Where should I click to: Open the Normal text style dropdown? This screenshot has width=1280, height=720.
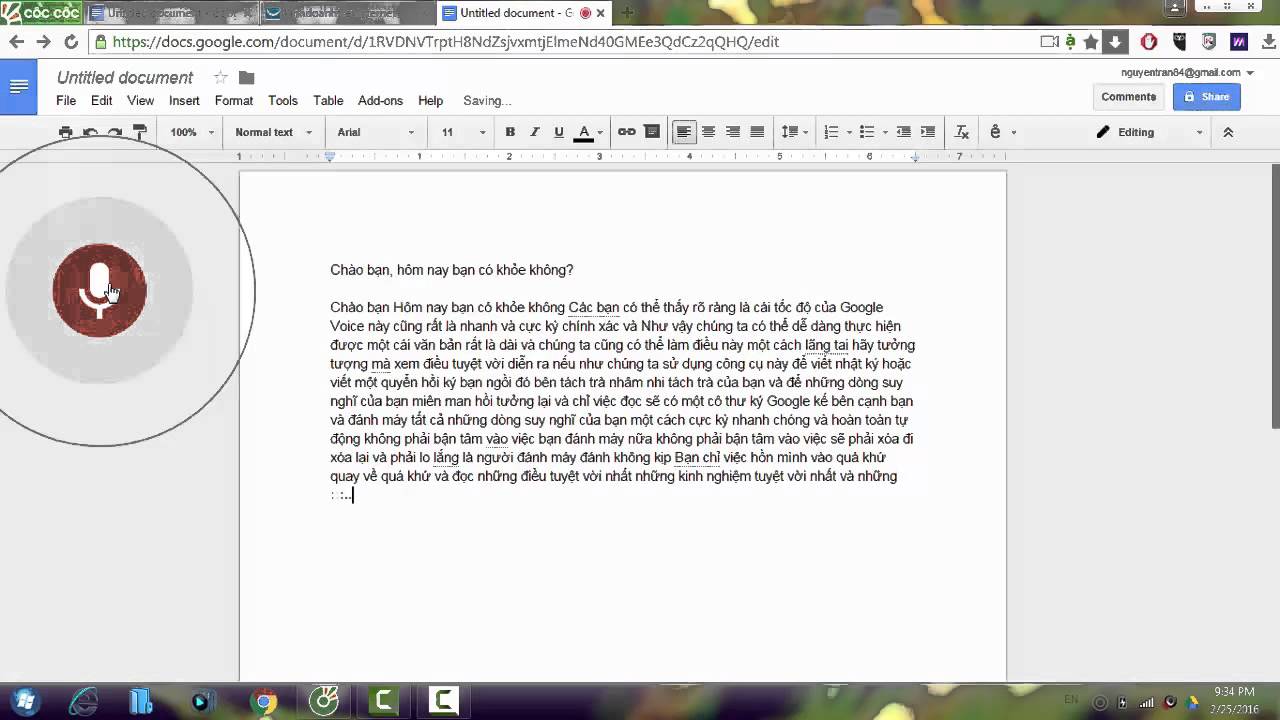(x=273, y=132)
